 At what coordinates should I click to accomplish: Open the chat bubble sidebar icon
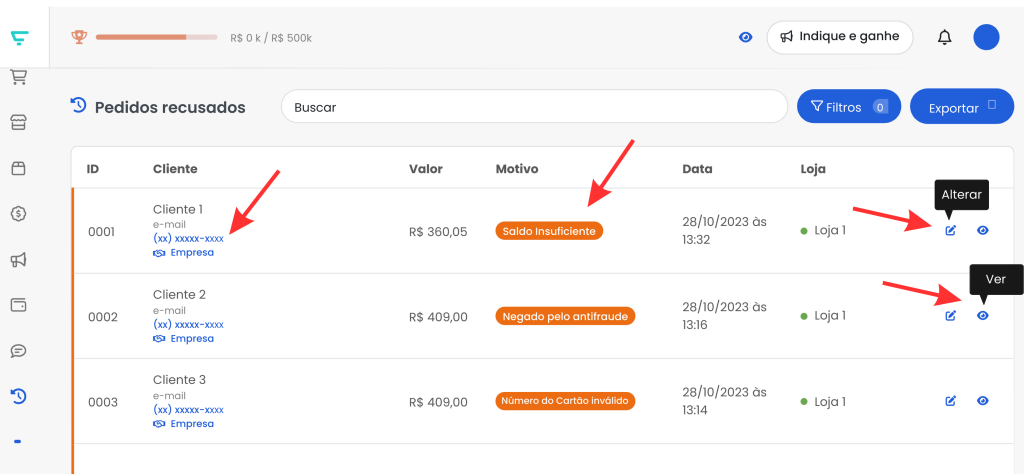point(19,351)
